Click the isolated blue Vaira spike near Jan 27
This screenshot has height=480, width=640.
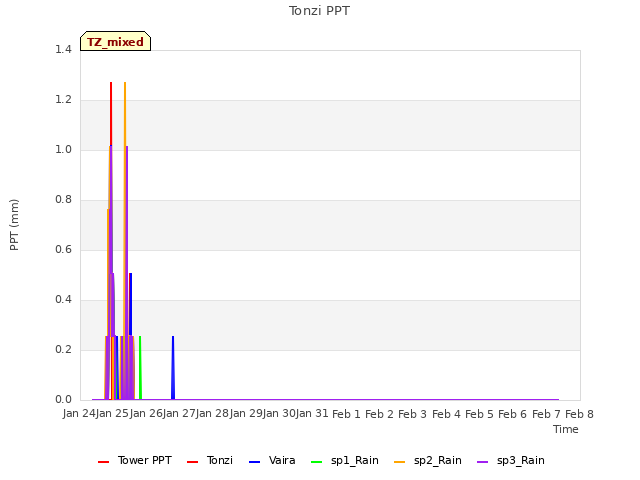[x=173, y=367]
